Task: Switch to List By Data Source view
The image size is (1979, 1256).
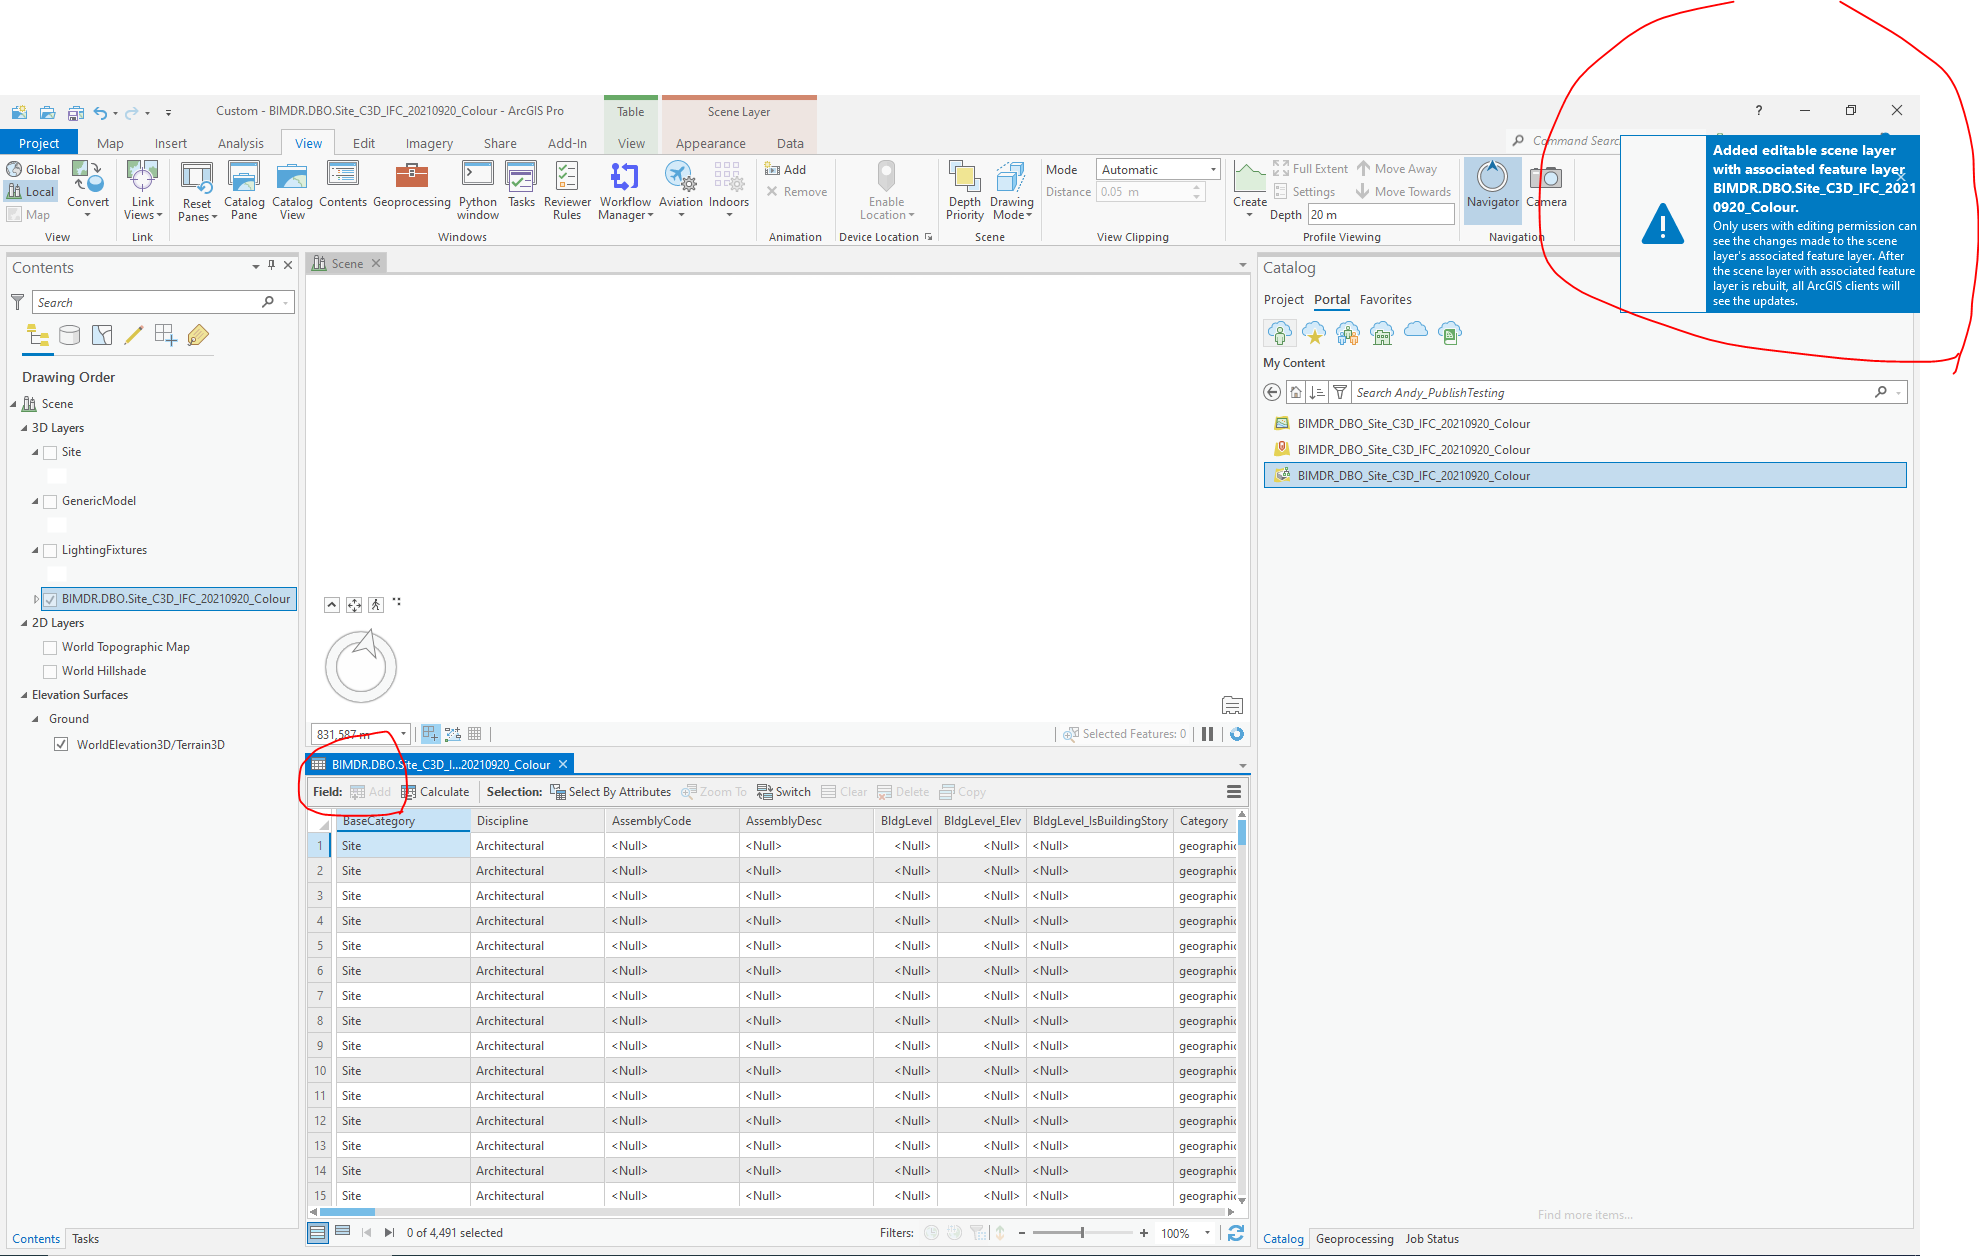Action: tap(69, 335)
